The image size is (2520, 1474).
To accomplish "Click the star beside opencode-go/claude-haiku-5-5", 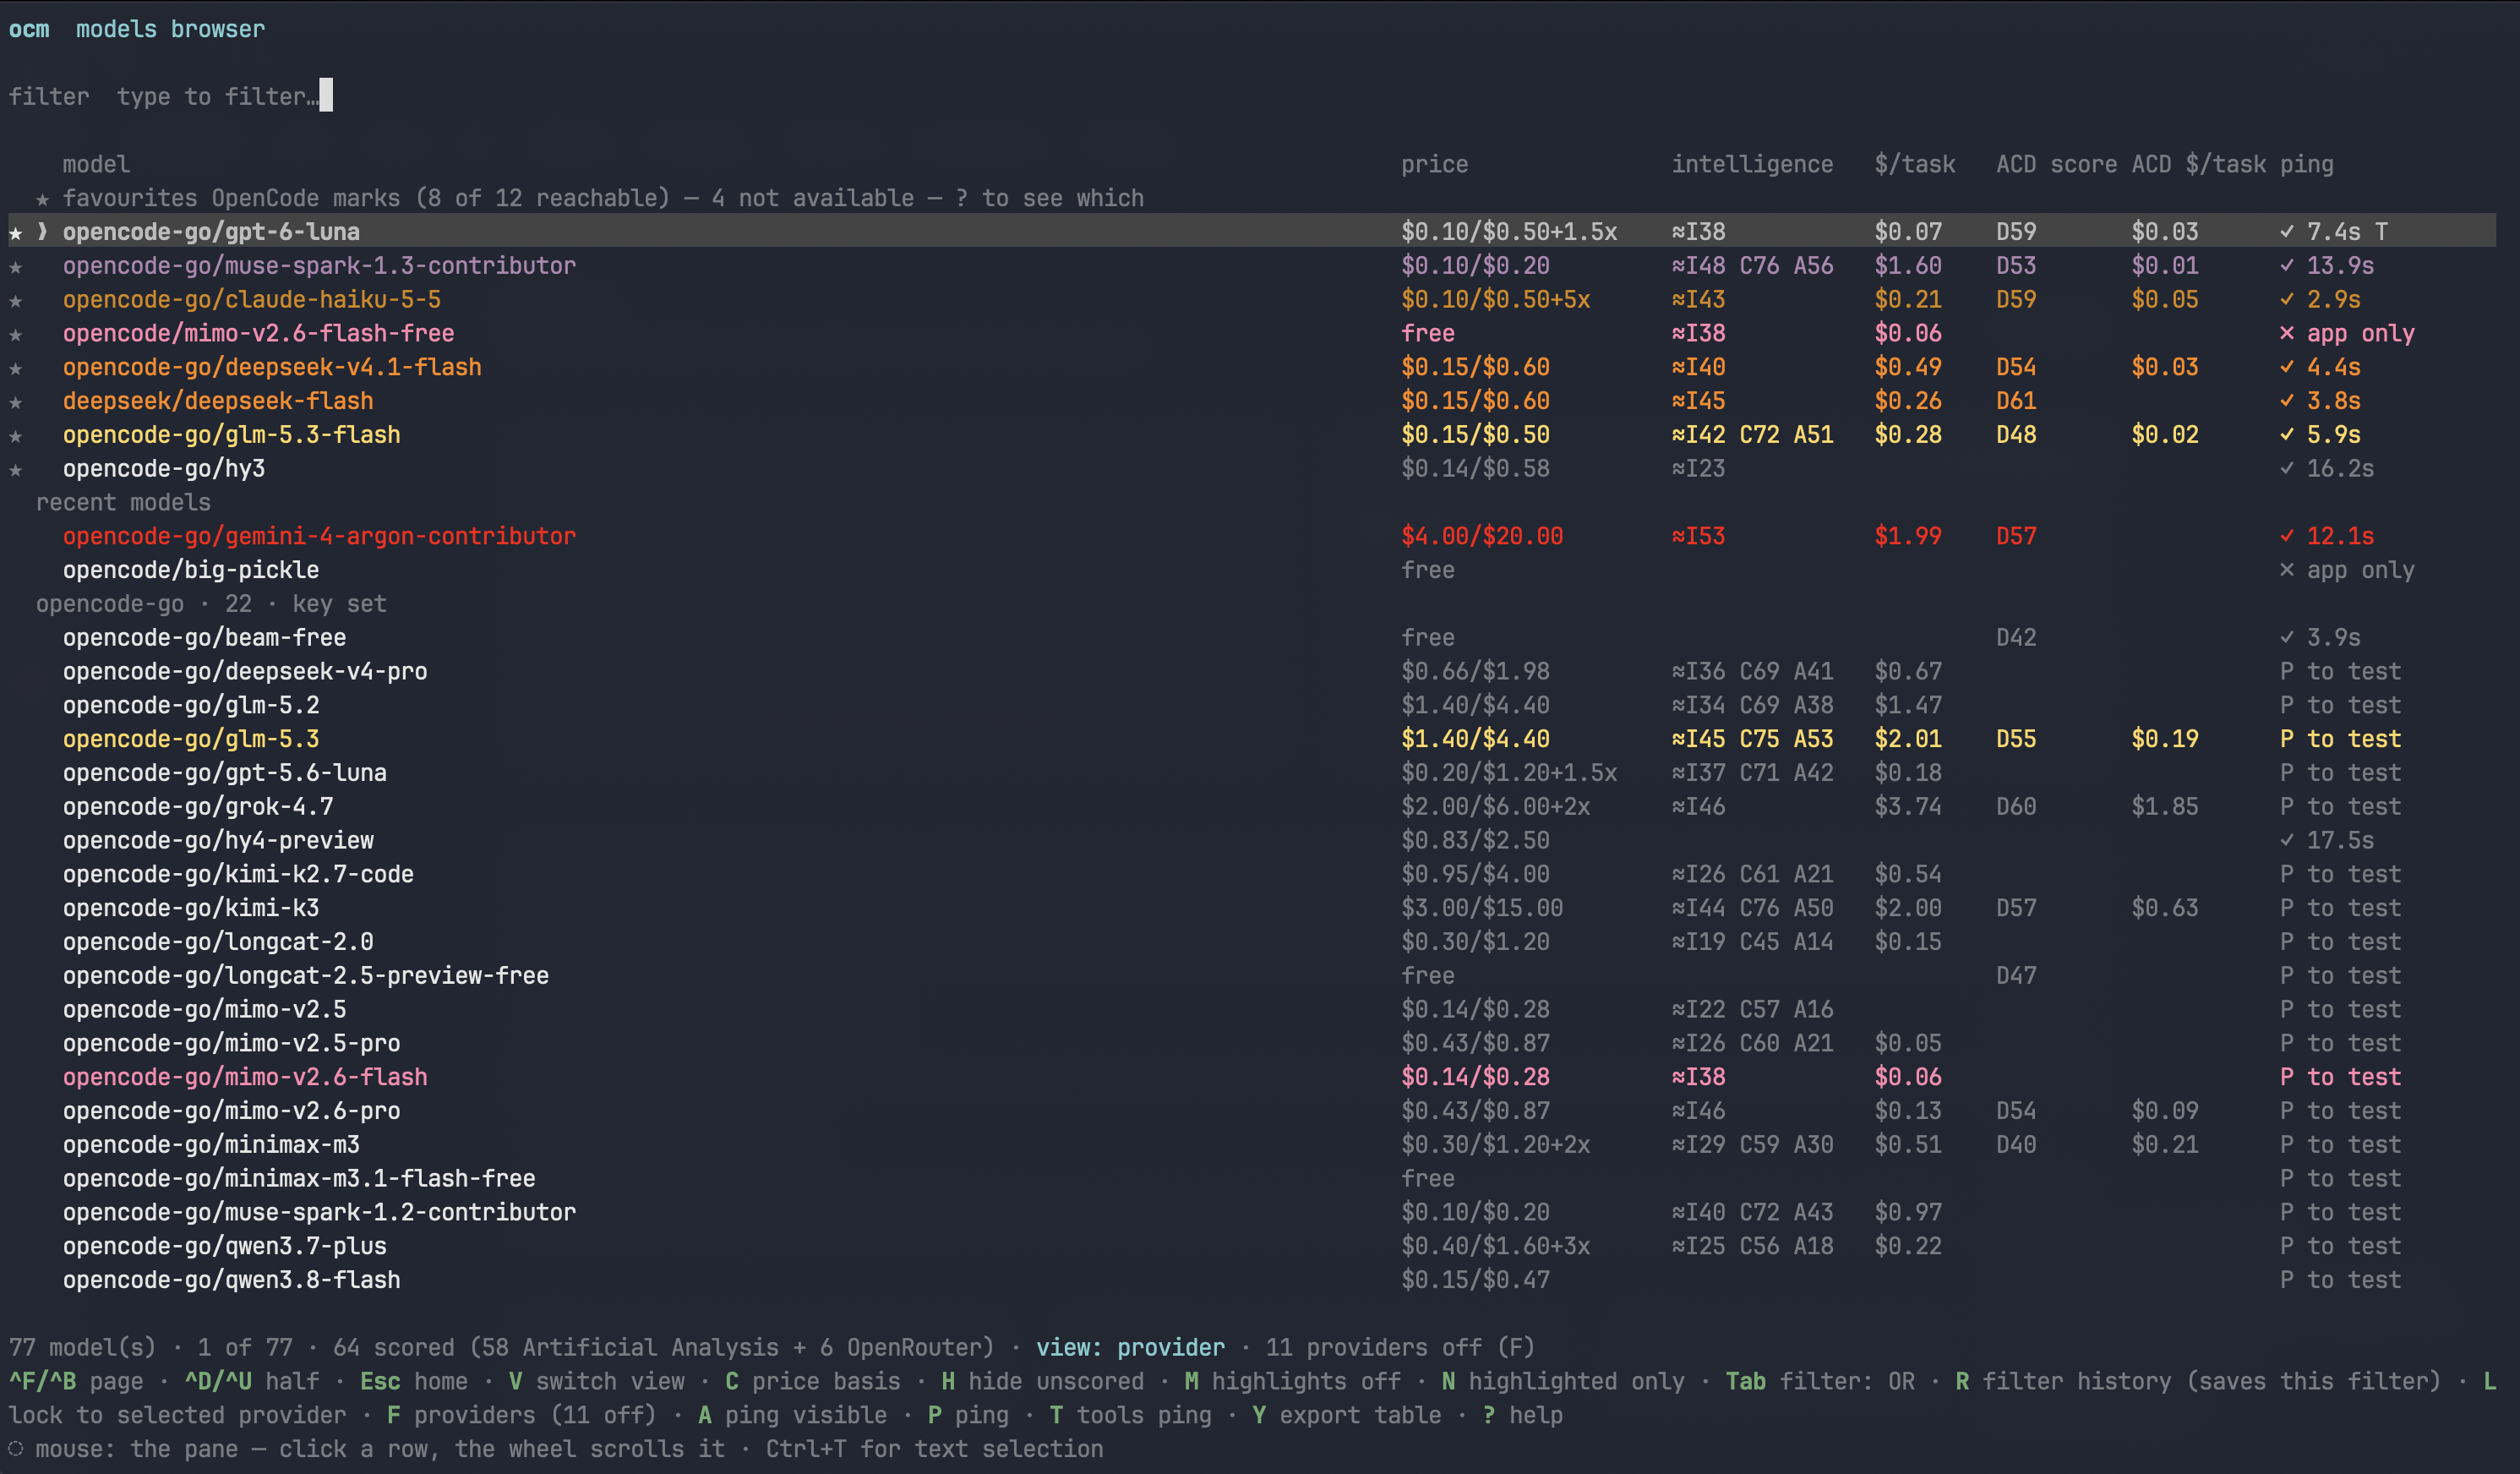I will 16,300.
